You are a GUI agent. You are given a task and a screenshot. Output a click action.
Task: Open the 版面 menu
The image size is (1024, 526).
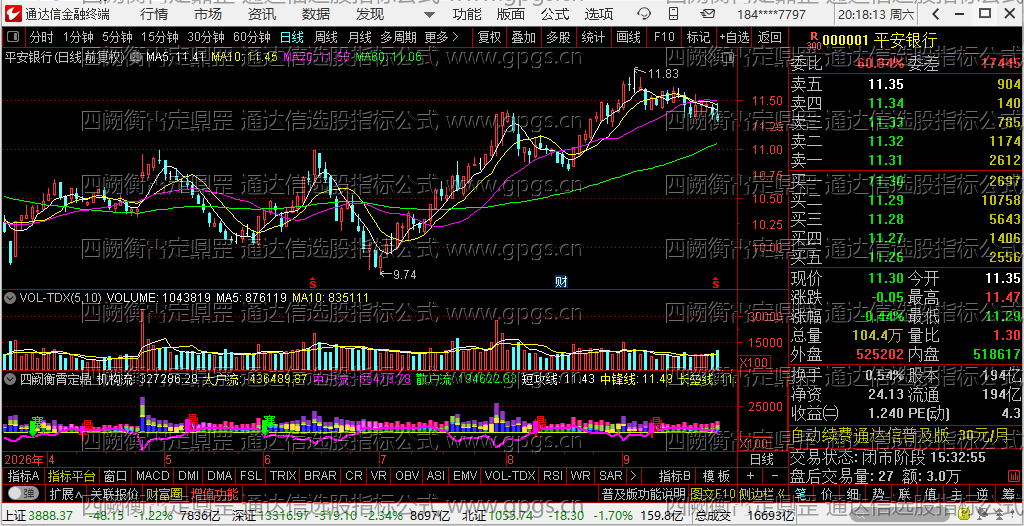pos(510,14)
